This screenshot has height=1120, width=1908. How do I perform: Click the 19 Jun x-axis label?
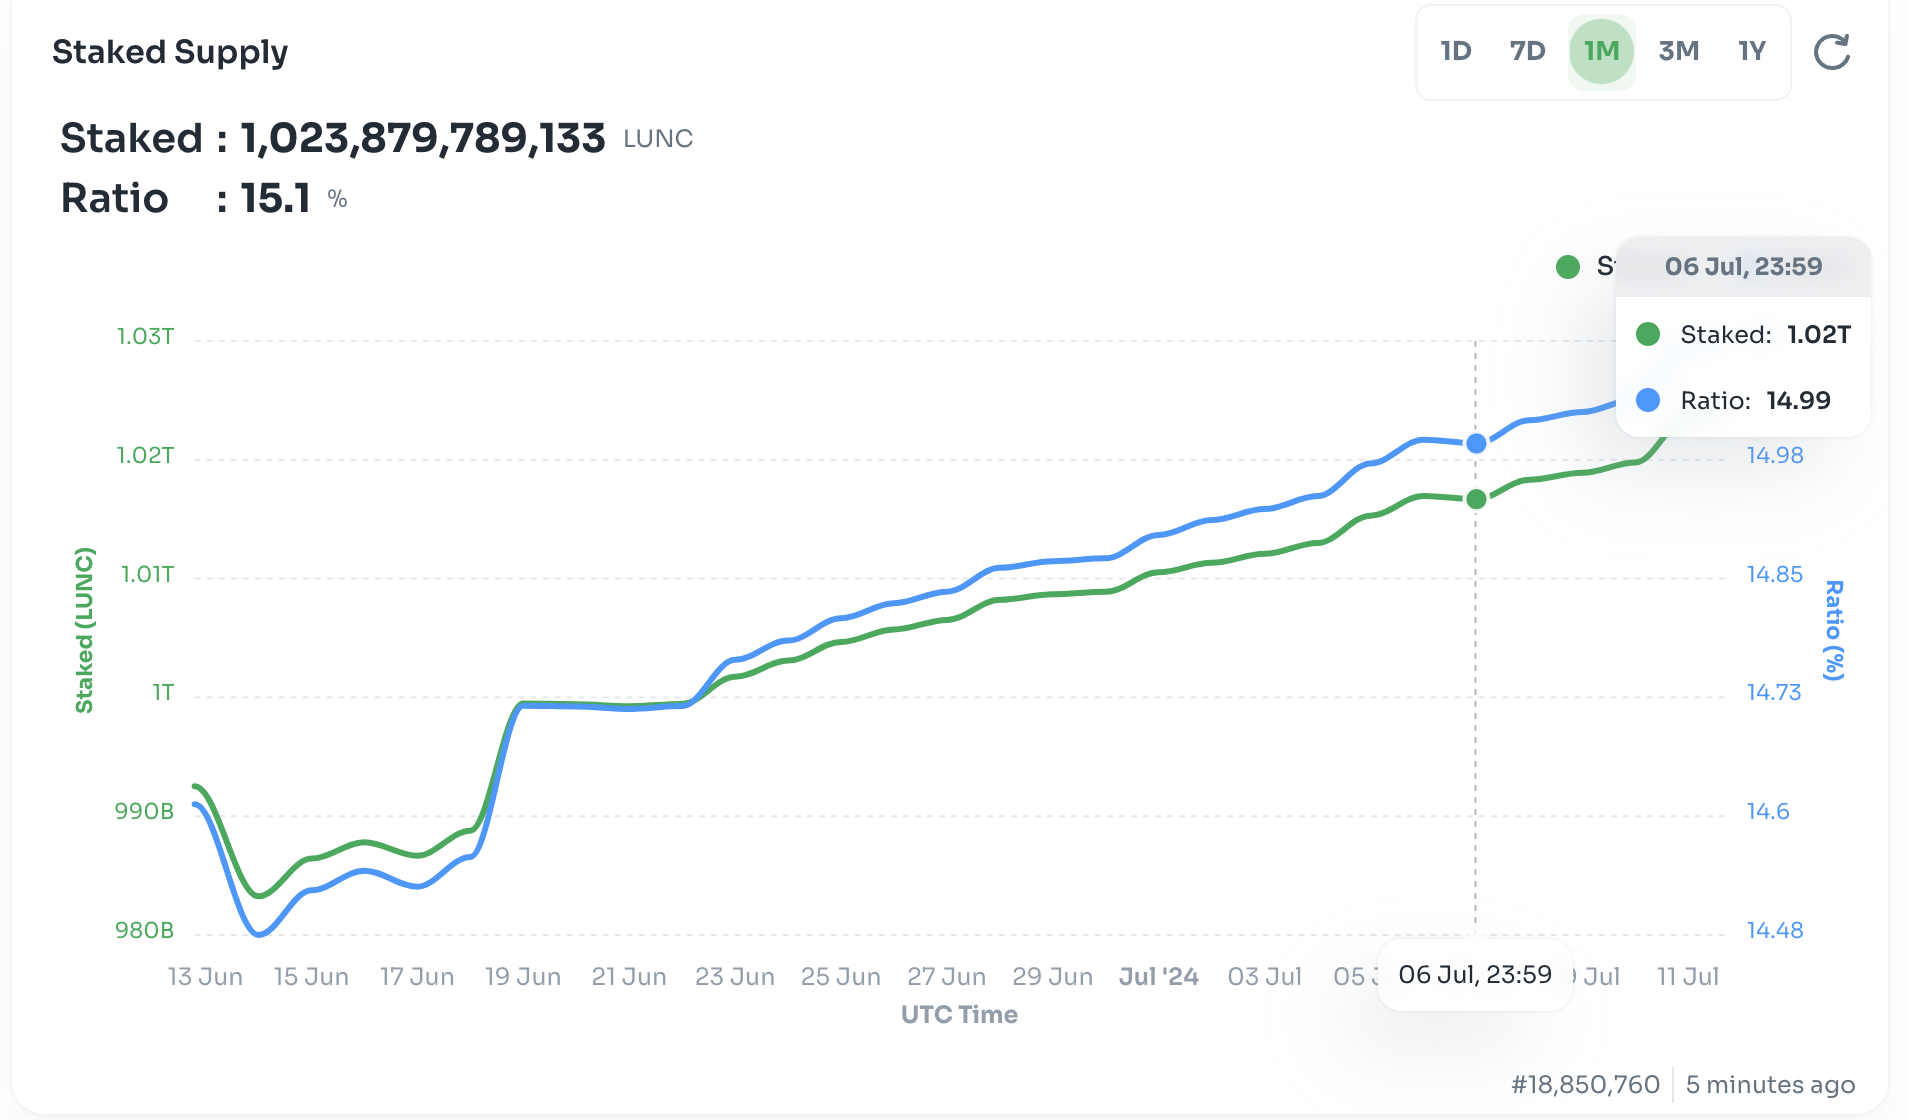523,977
